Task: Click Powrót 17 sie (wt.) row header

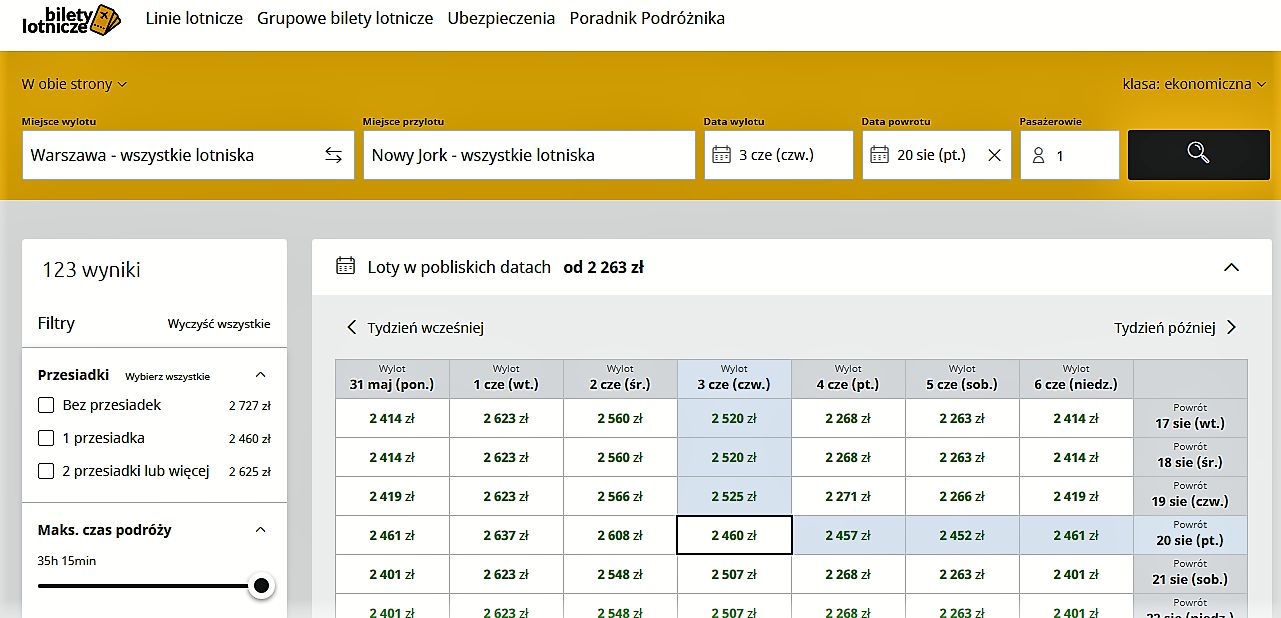Action: pyautogui.click(x=1190, y=418)
